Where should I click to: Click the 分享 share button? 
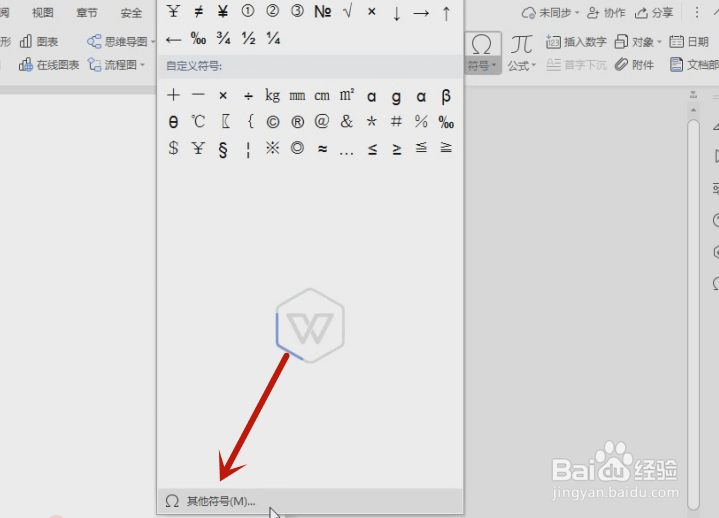(654, 13)
